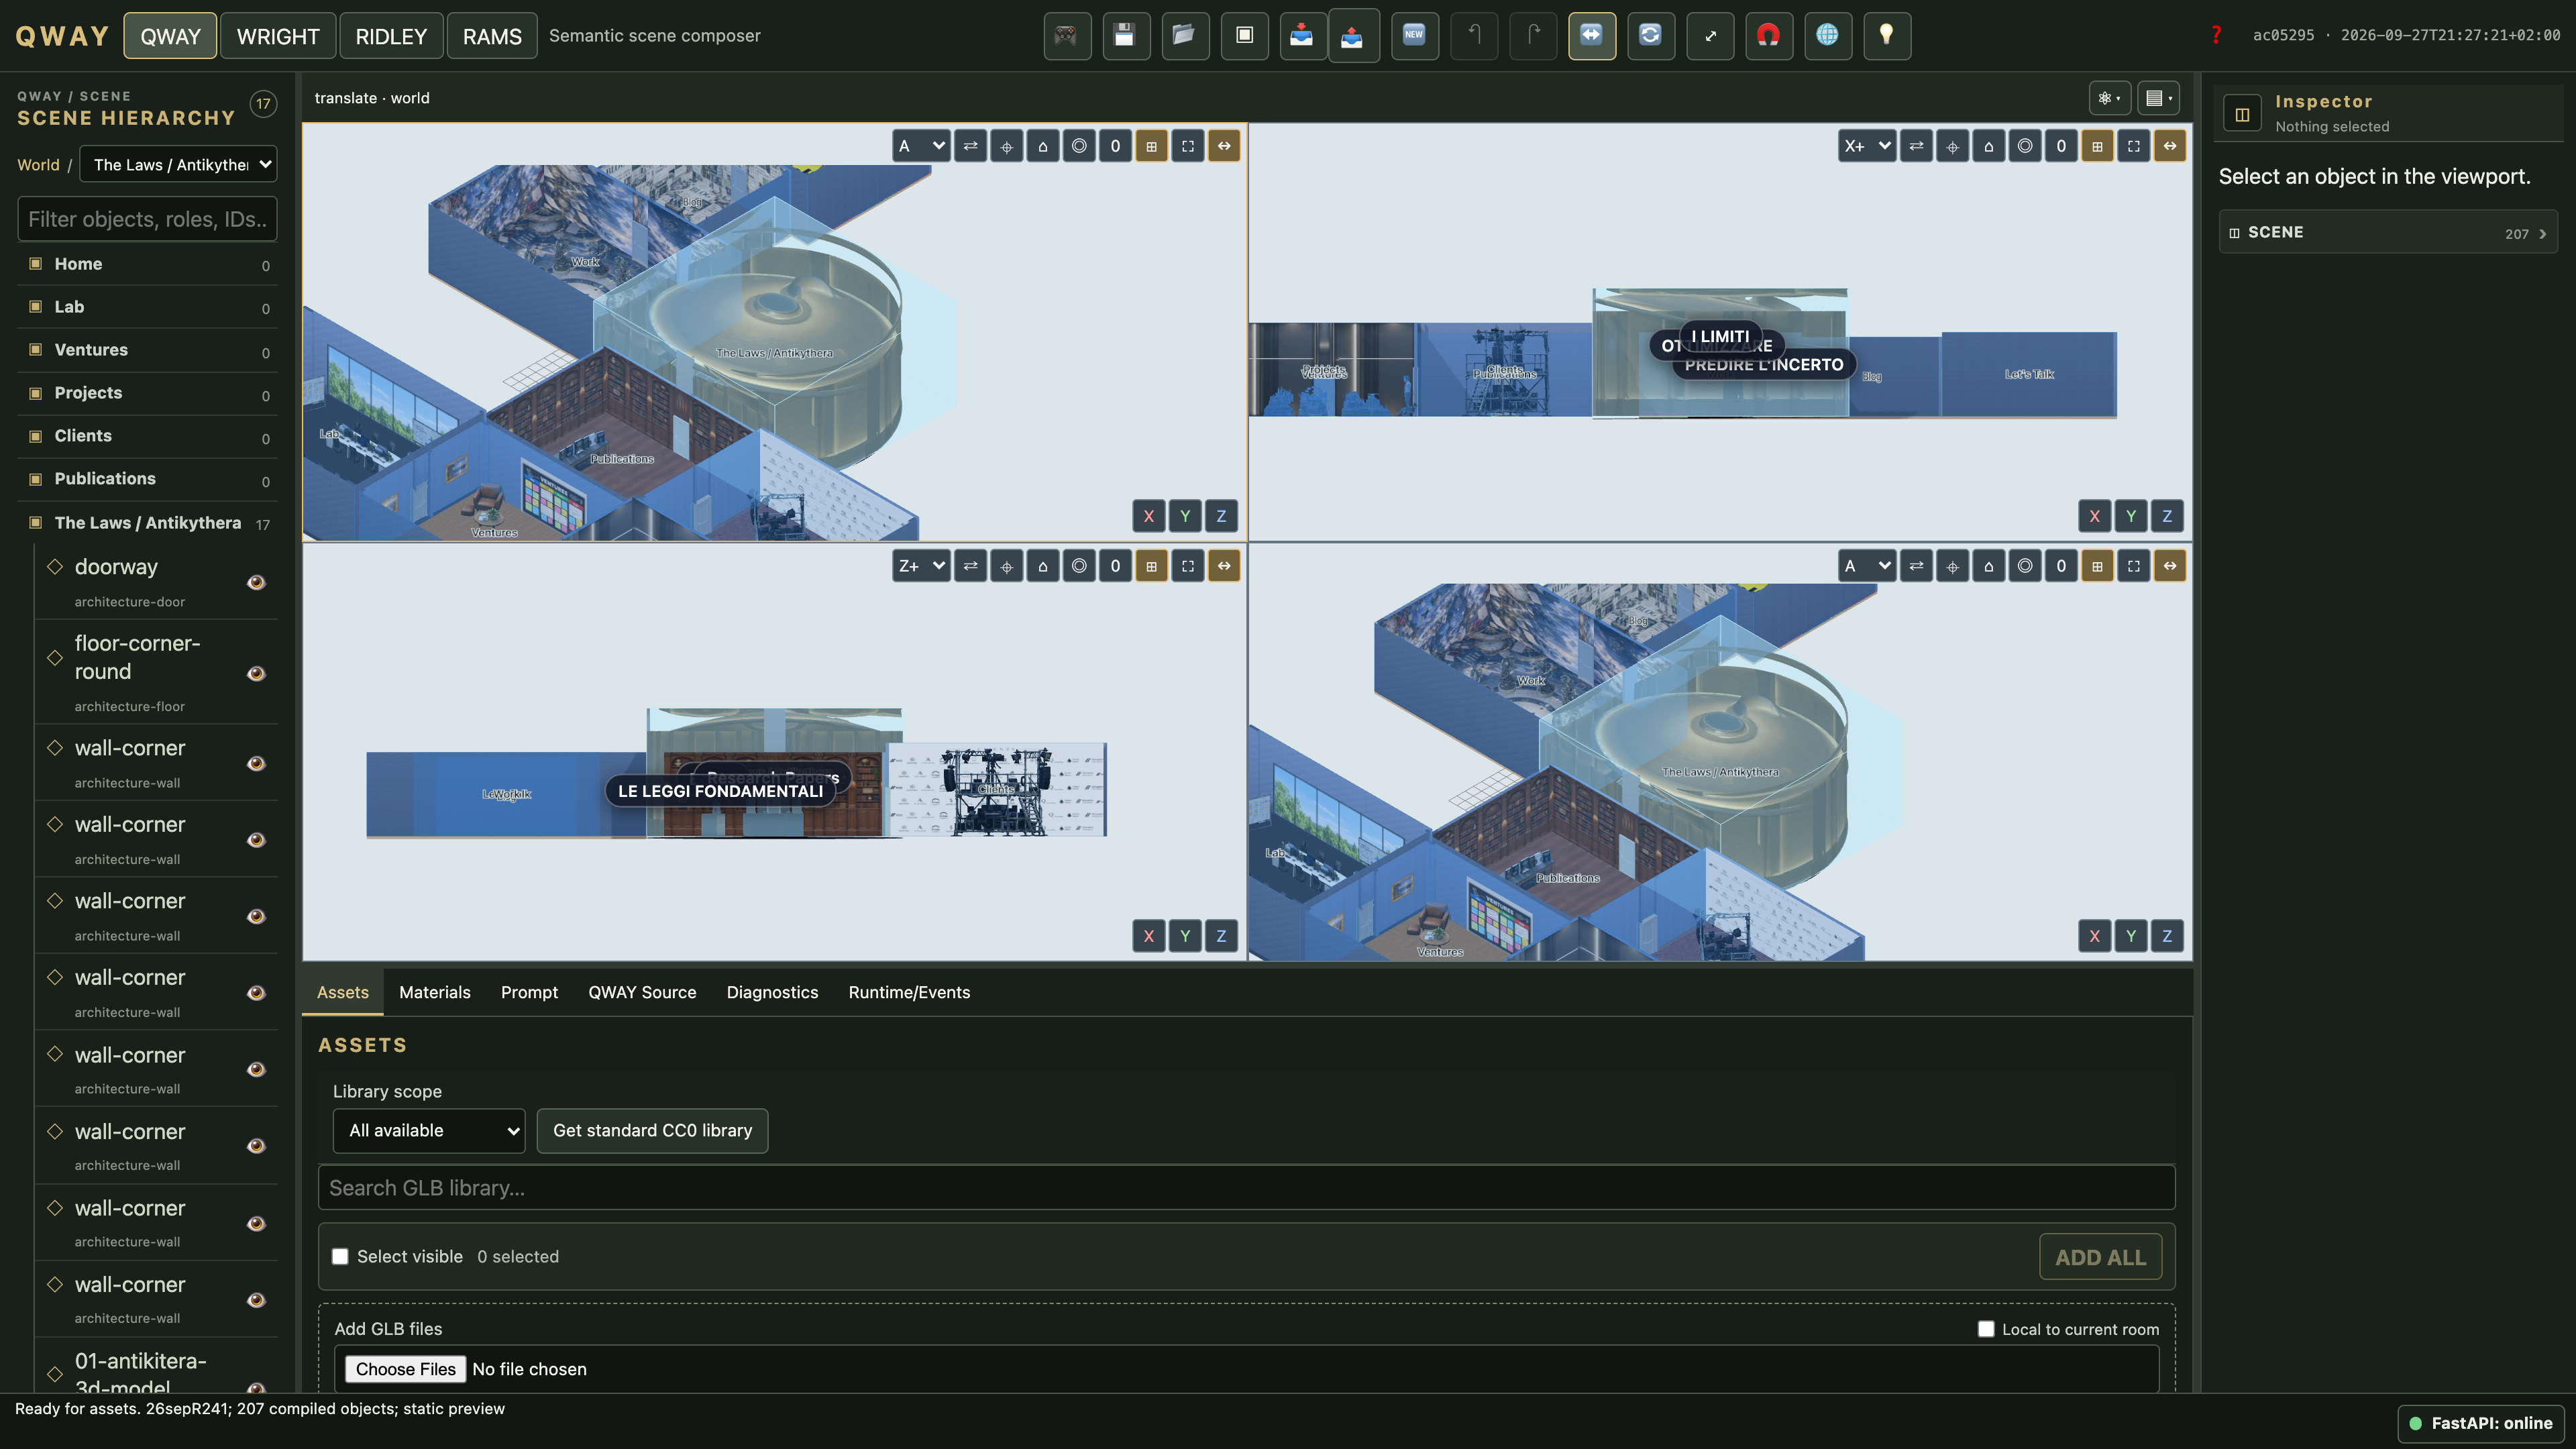Switch to the WRIGHT mode tab

(x=278, y=36)
